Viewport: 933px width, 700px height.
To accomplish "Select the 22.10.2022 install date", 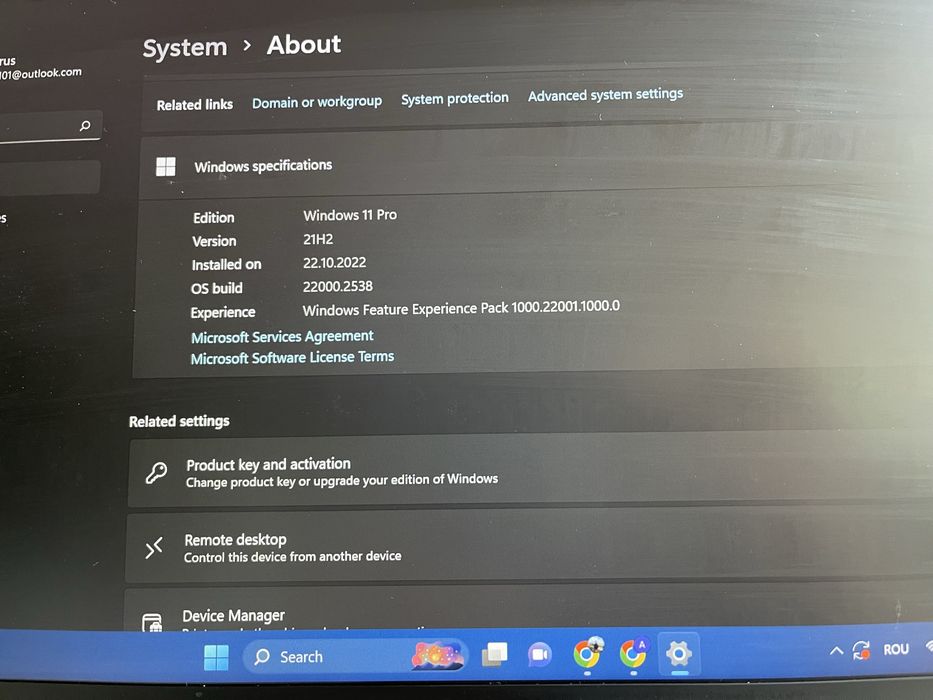I will [334, 262].
